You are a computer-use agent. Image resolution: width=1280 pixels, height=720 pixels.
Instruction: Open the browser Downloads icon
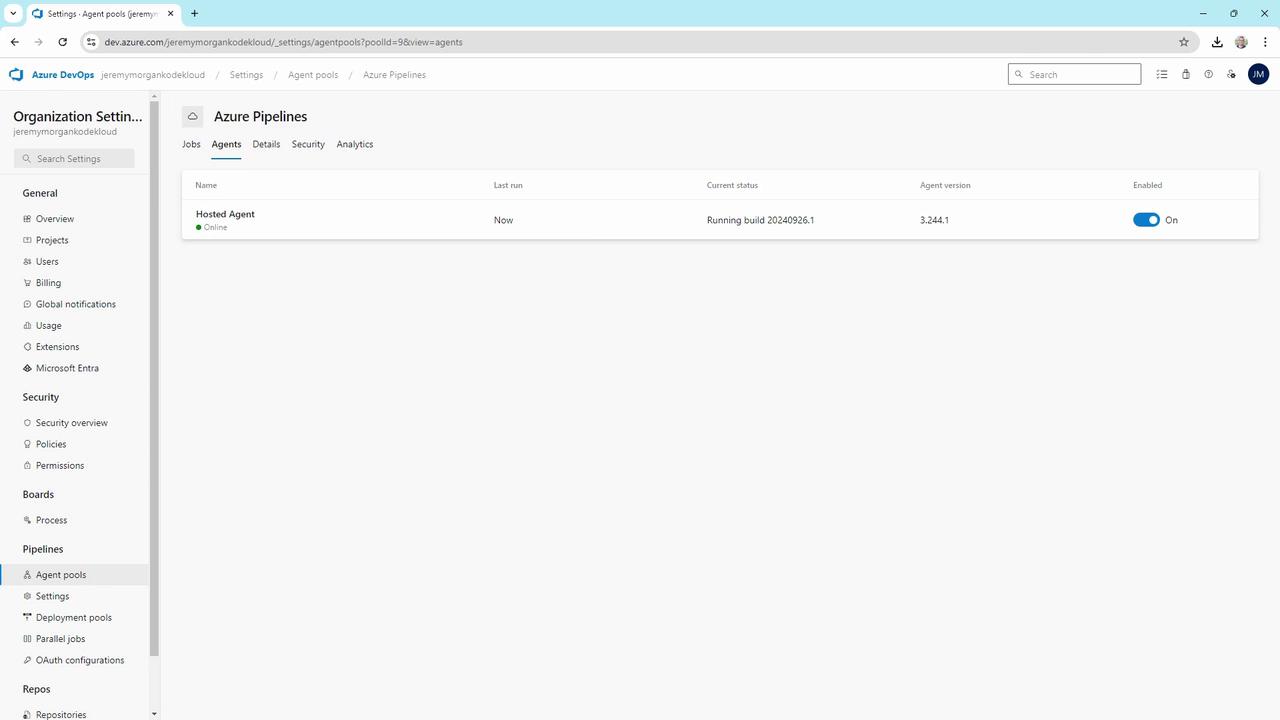pyautogui.click(x=1217, y=42)
